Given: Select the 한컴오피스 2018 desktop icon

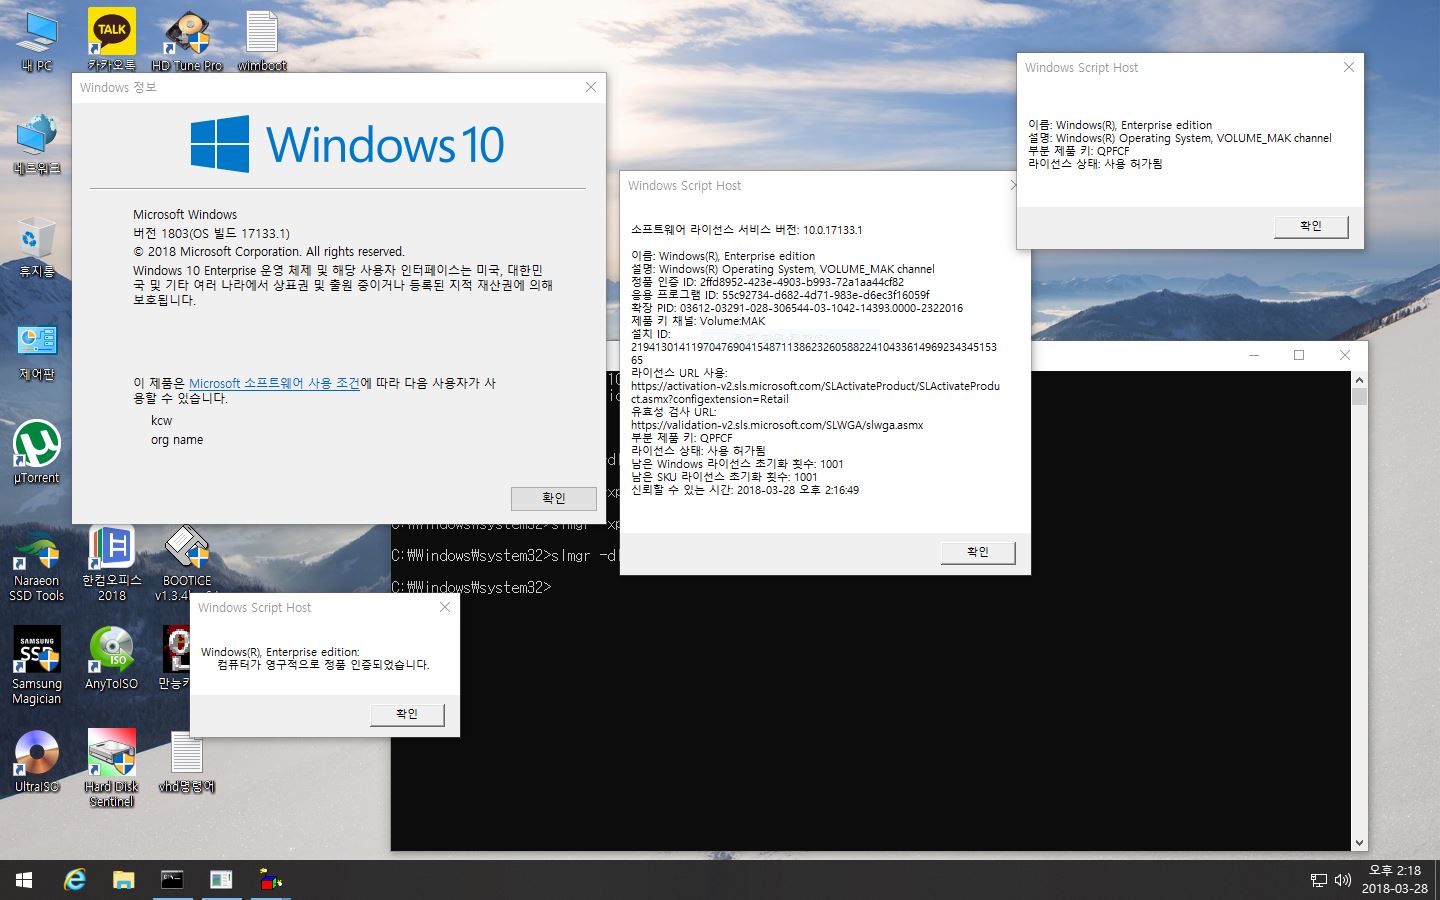Looking at the screenshot, I should point(112,563).
